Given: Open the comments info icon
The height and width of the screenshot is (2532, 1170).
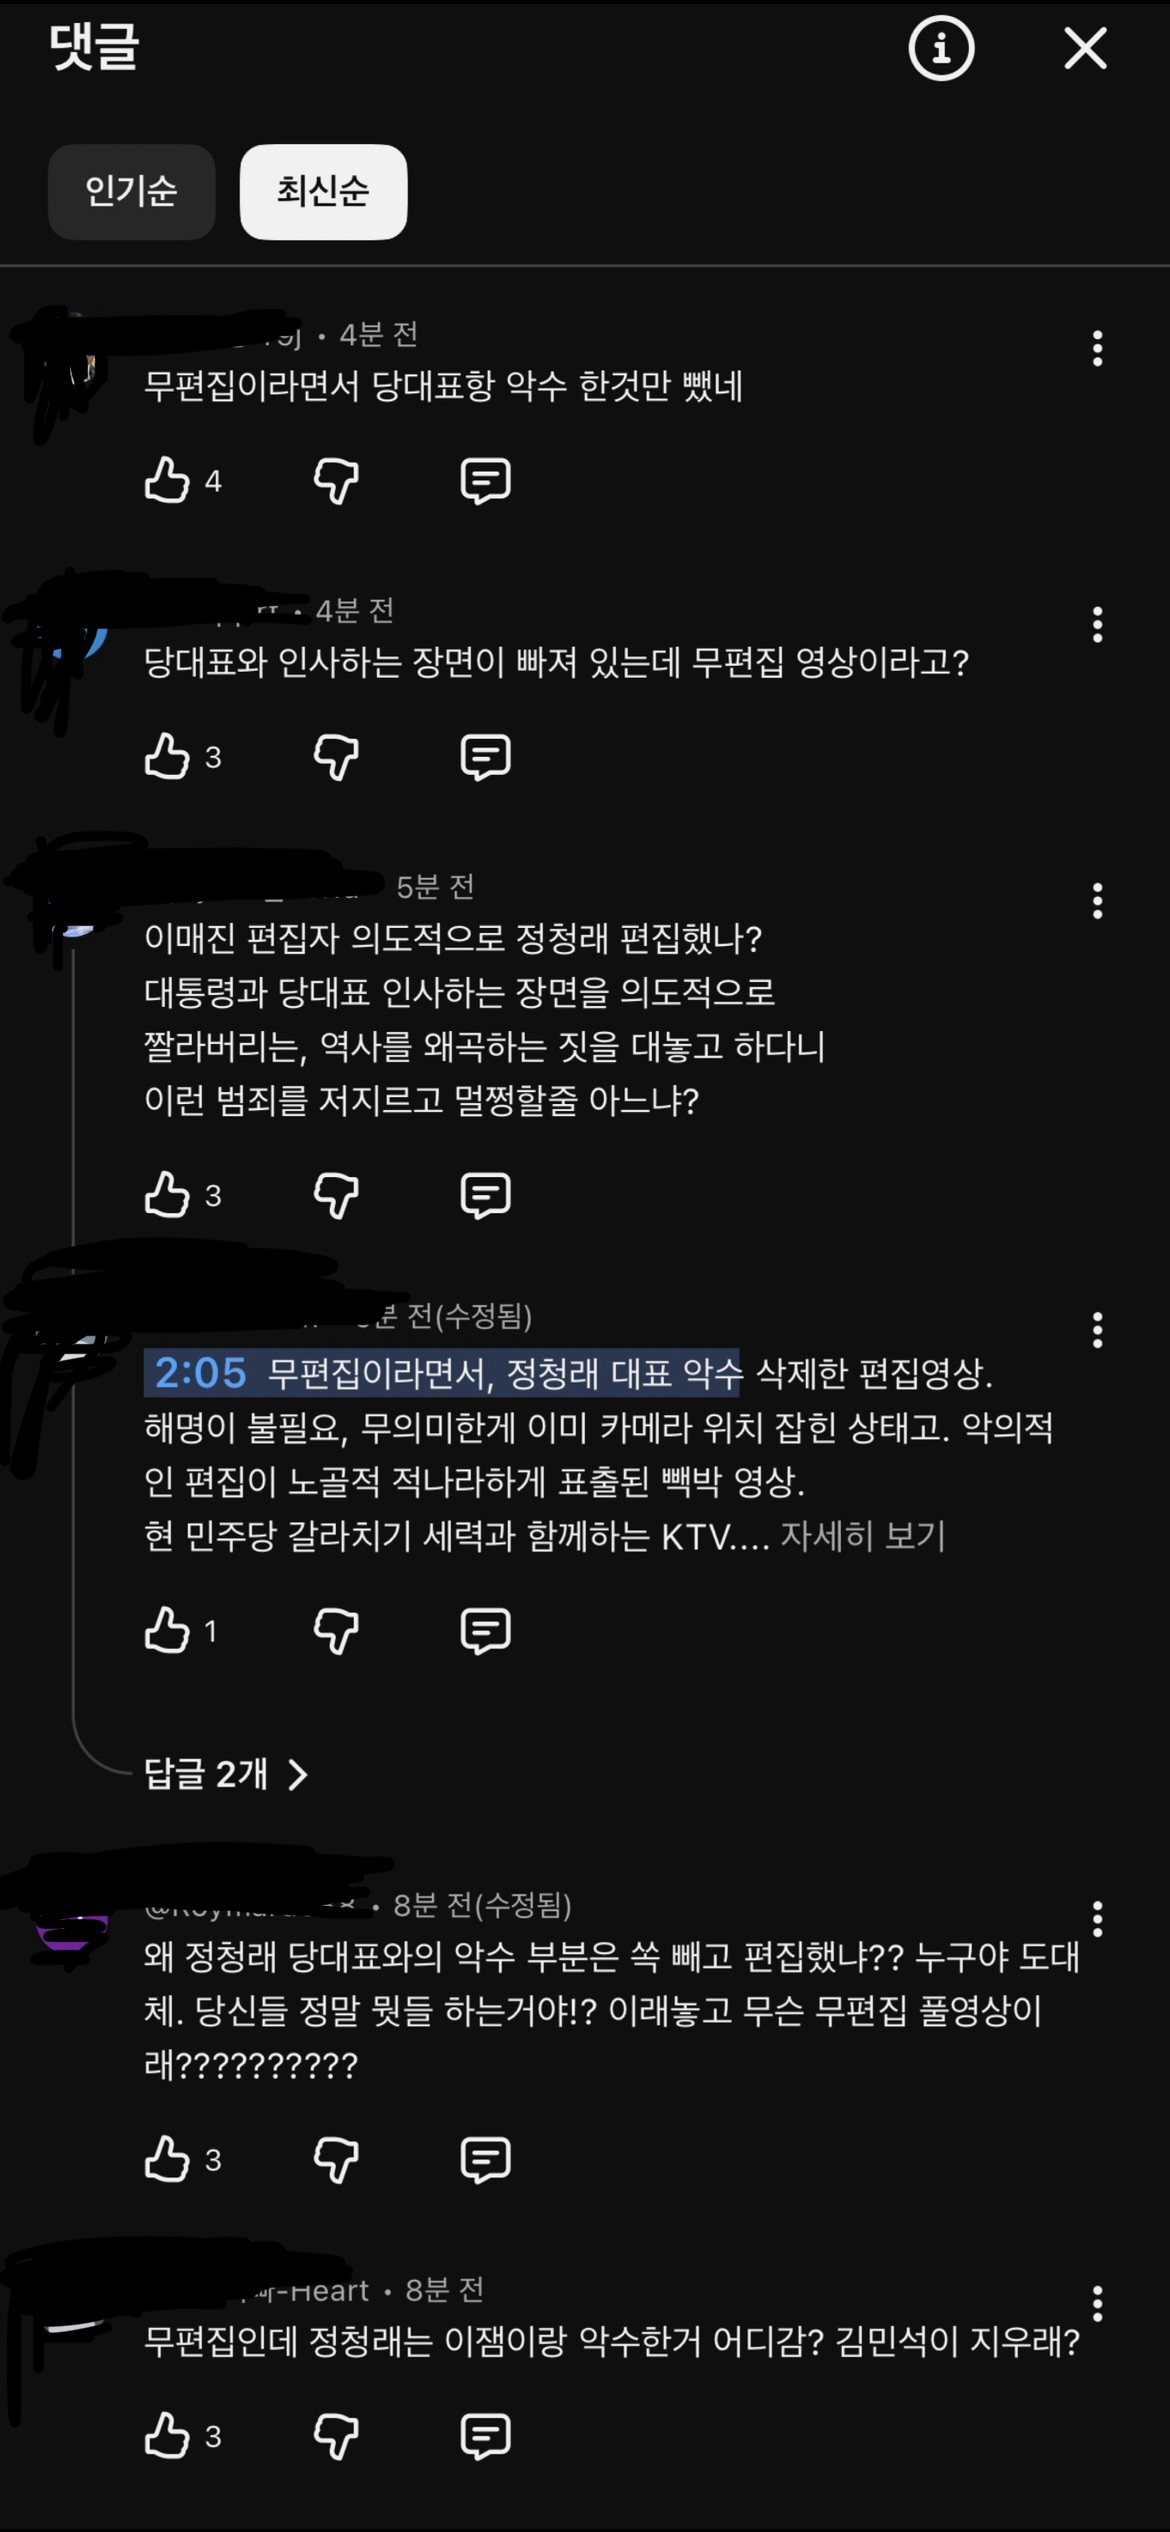Looking at the screenshot, I should click(x=941, y=48).
